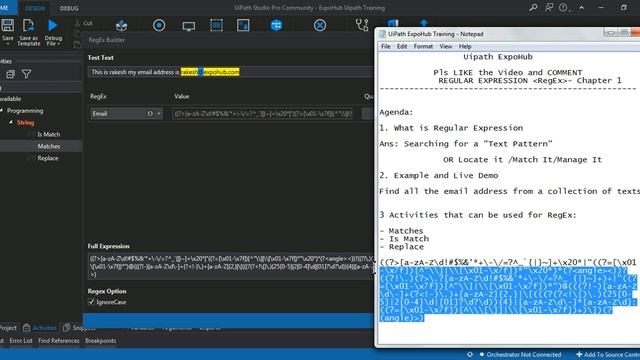Image resolution: width=640 pixels, height=360 pixels.
Task: Click the Notepad icon in its title bar
Action: tap(382, 34)
